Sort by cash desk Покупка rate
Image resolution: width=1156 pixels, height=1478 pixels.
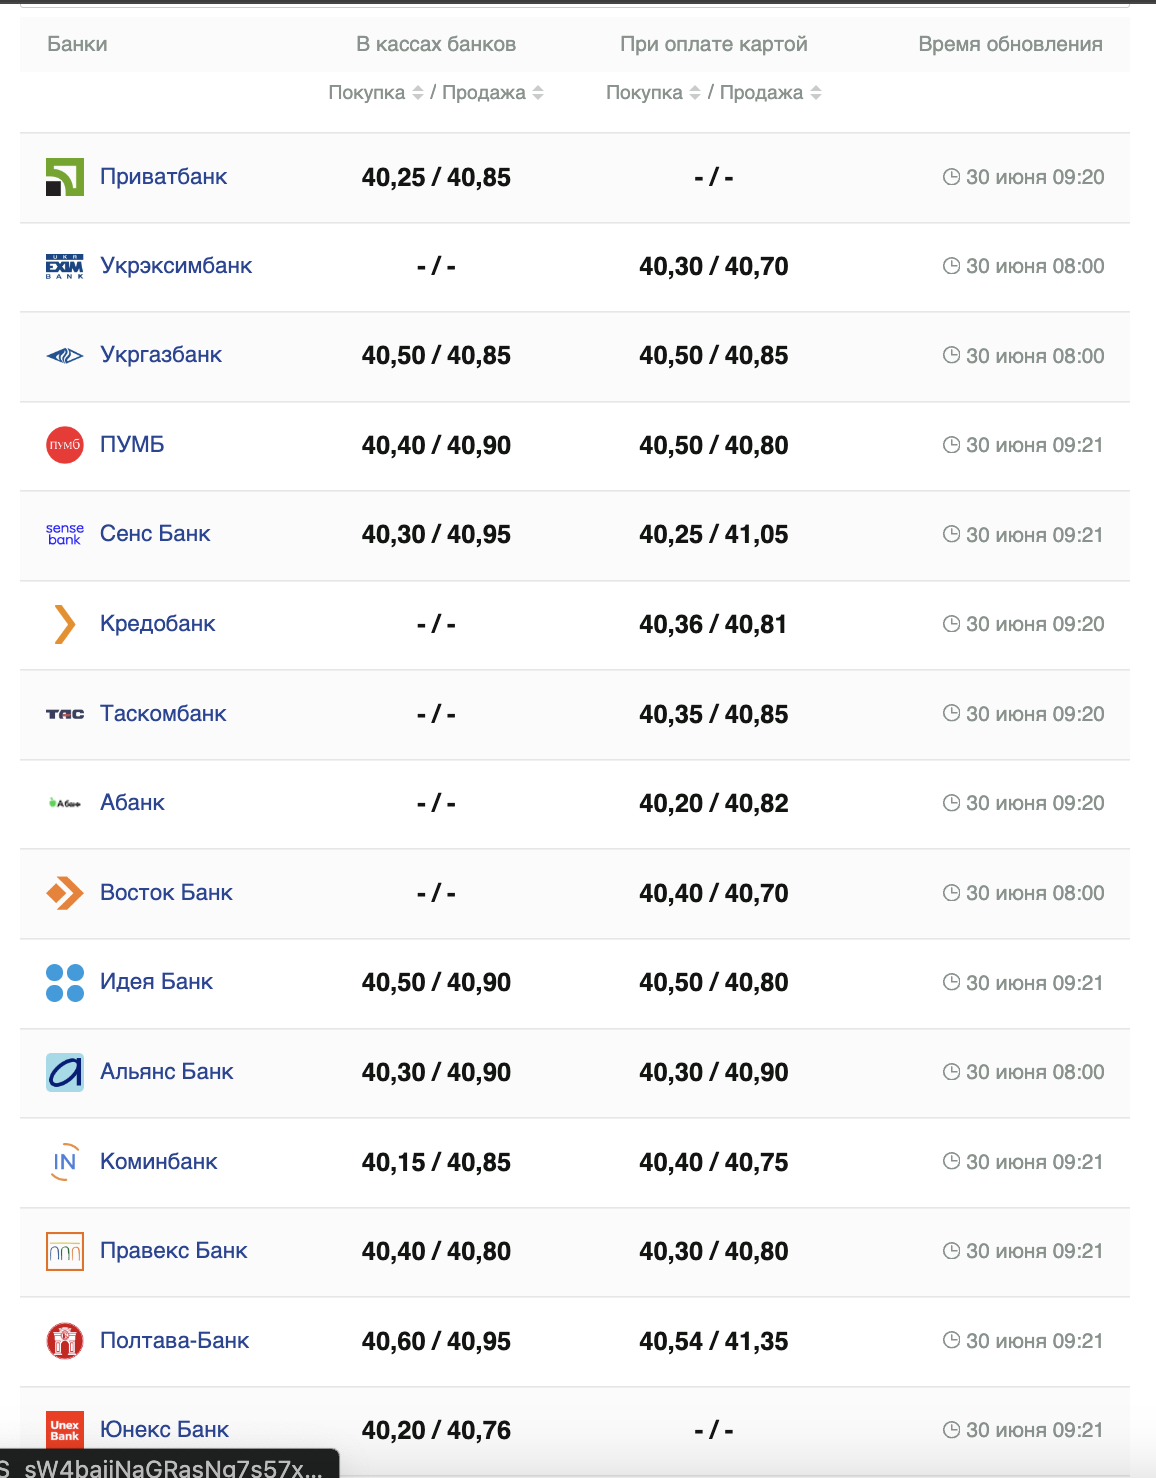418,93
